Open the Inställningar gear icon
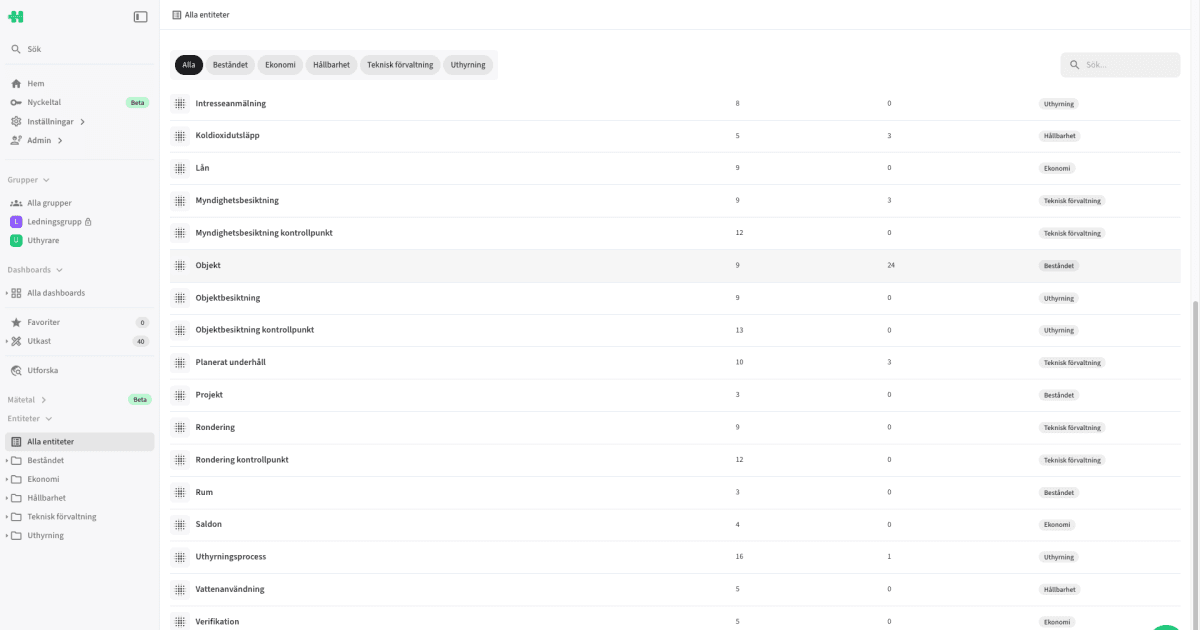The width and height of the screenshot is (1200, 630). pyautogui.click(x=17, y=121)
